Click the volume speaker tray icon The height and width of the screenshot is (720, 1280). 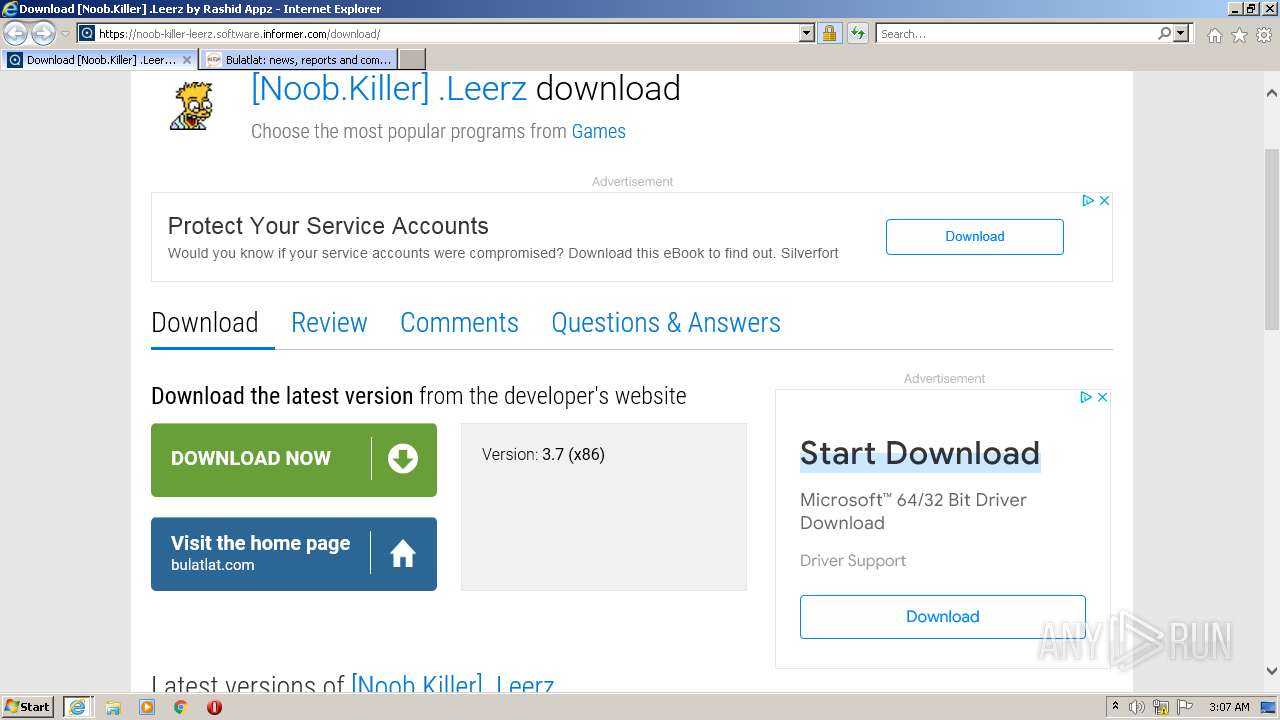click(x=1137, y=707)
